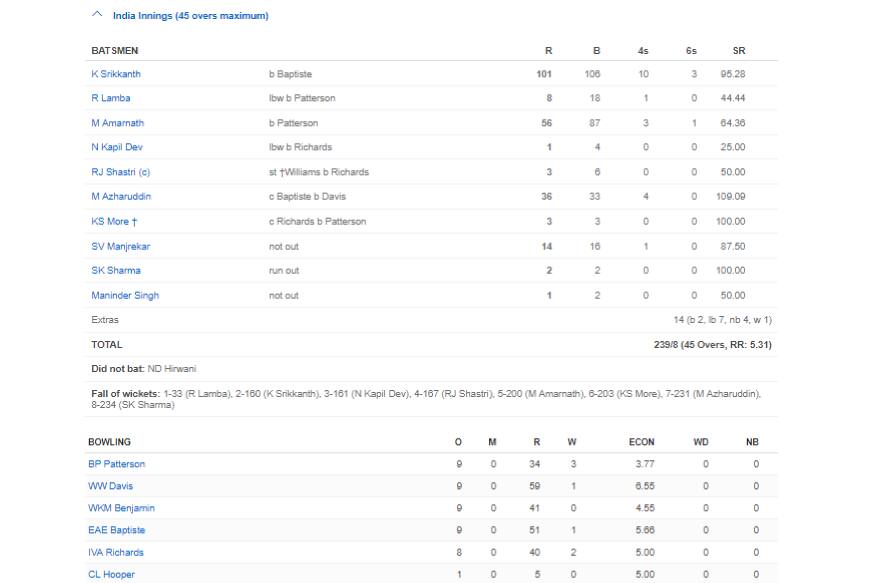The height and width of the screenshot is (583, 875).
Task: Click CL Hooper bowler link
Action: coord(112,574)
